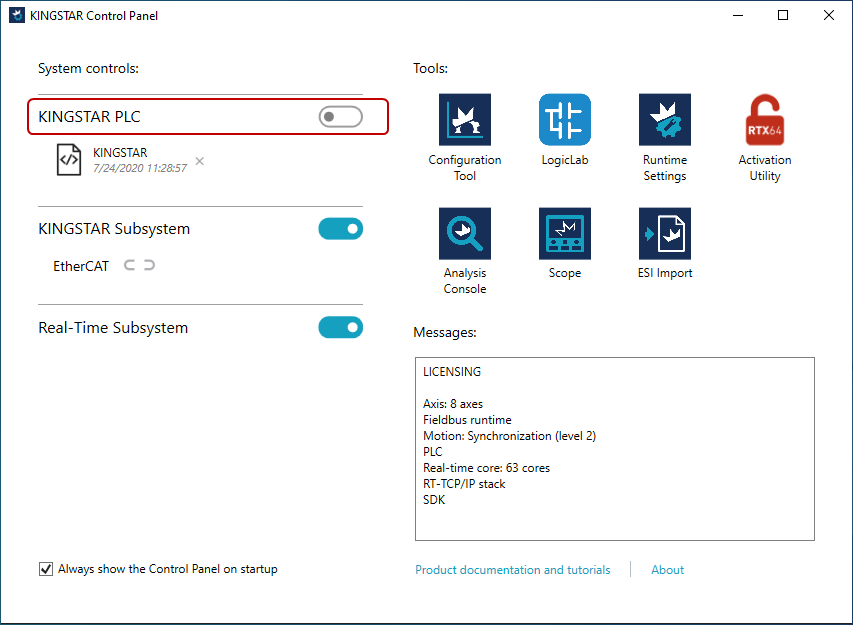Uncheck Always show the Control Panel on startup
Screen dimensions: 853x625
tap(46, 569)
